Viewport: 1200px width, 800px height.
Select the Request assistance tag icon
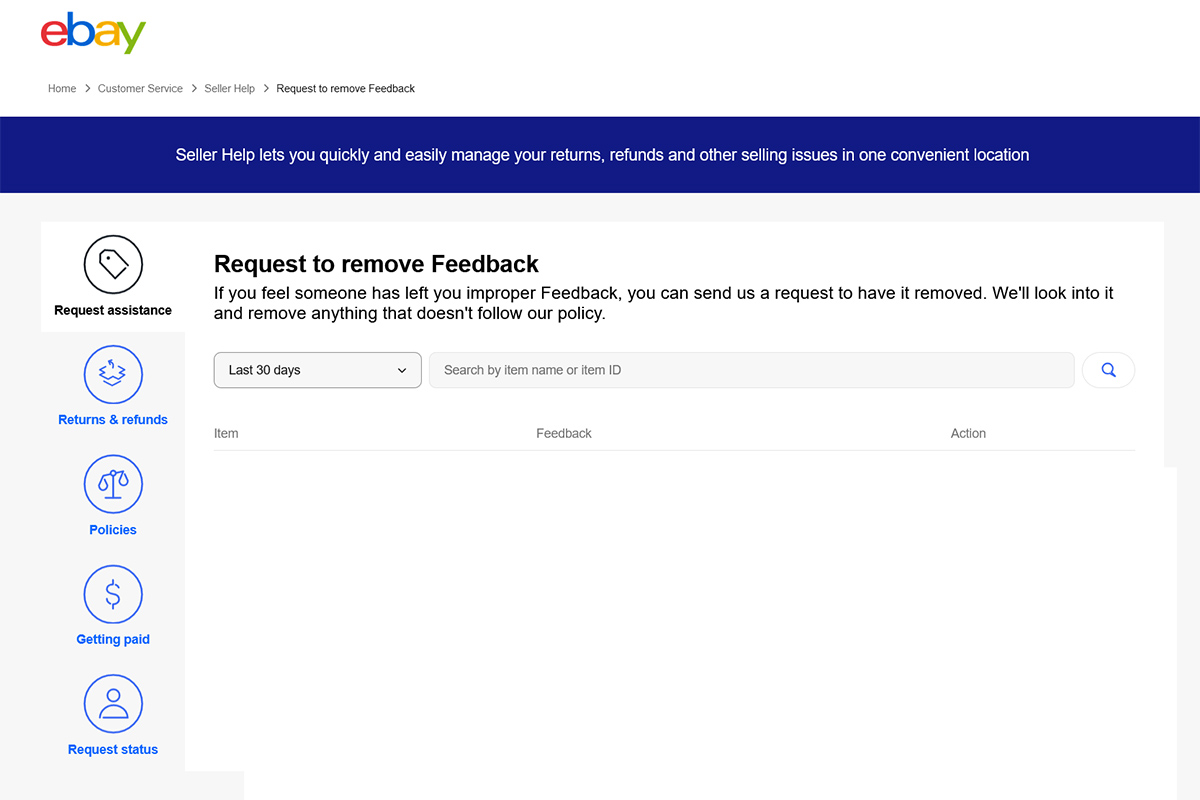click(113, 264)
